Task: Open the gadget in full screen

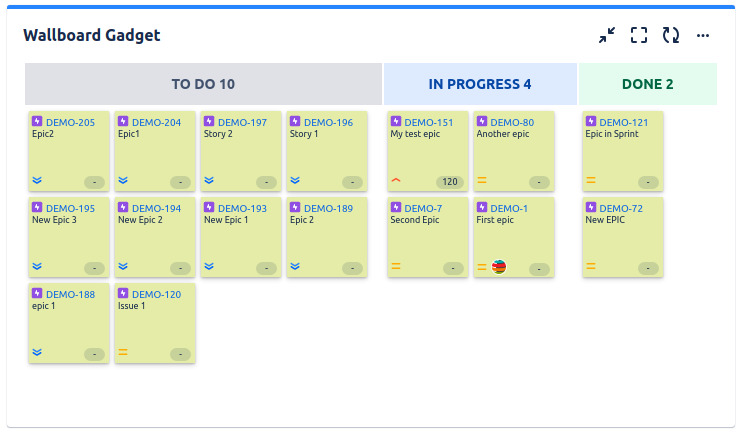Action: pyautogui.click(x=639, y=35)
